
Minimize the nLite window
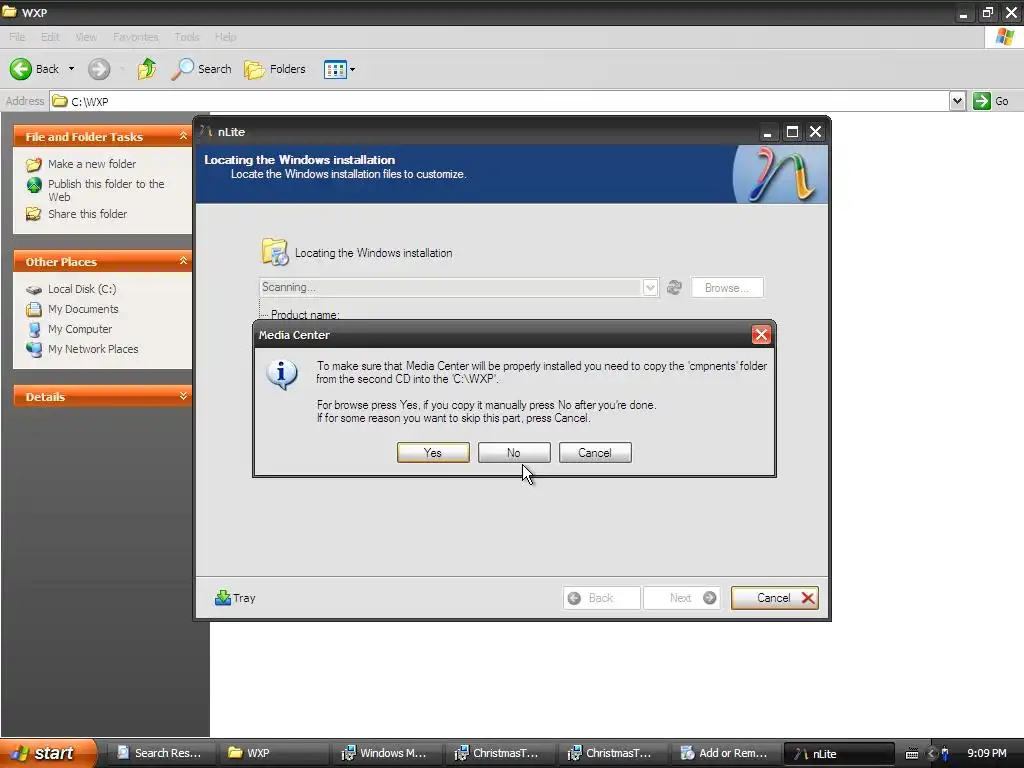point(768,132)
